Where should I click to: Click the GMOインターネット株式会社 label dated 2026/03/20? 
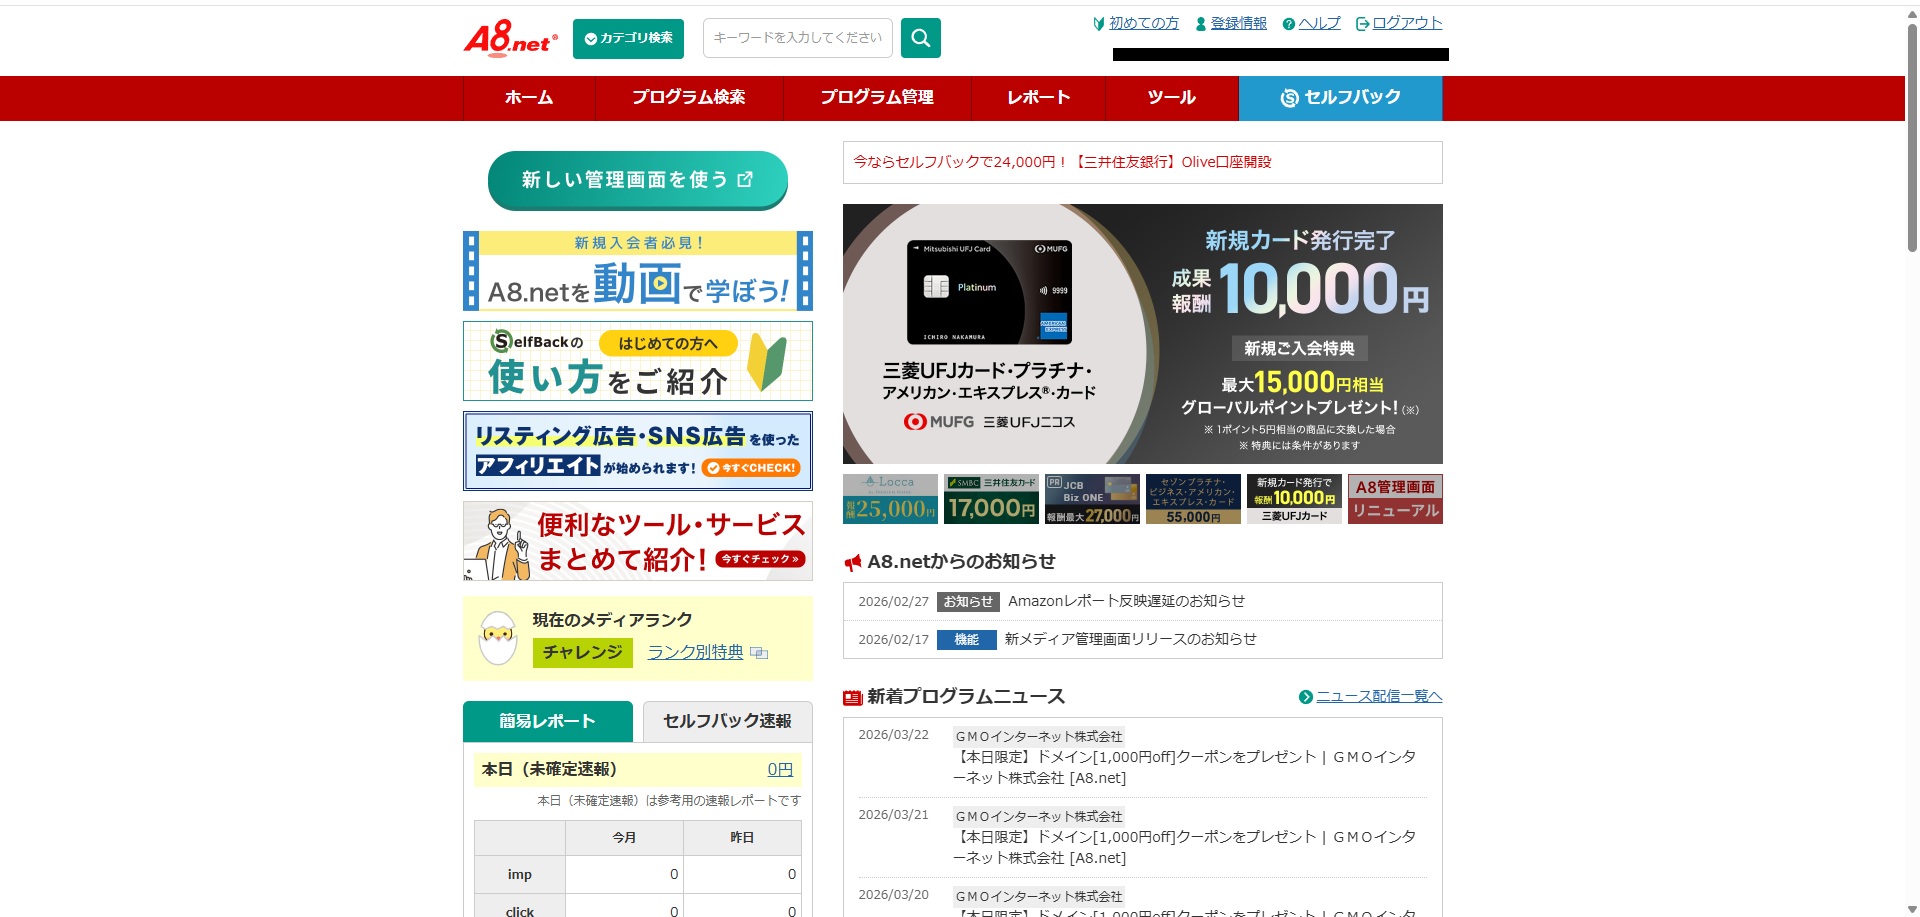(1039, 897)
